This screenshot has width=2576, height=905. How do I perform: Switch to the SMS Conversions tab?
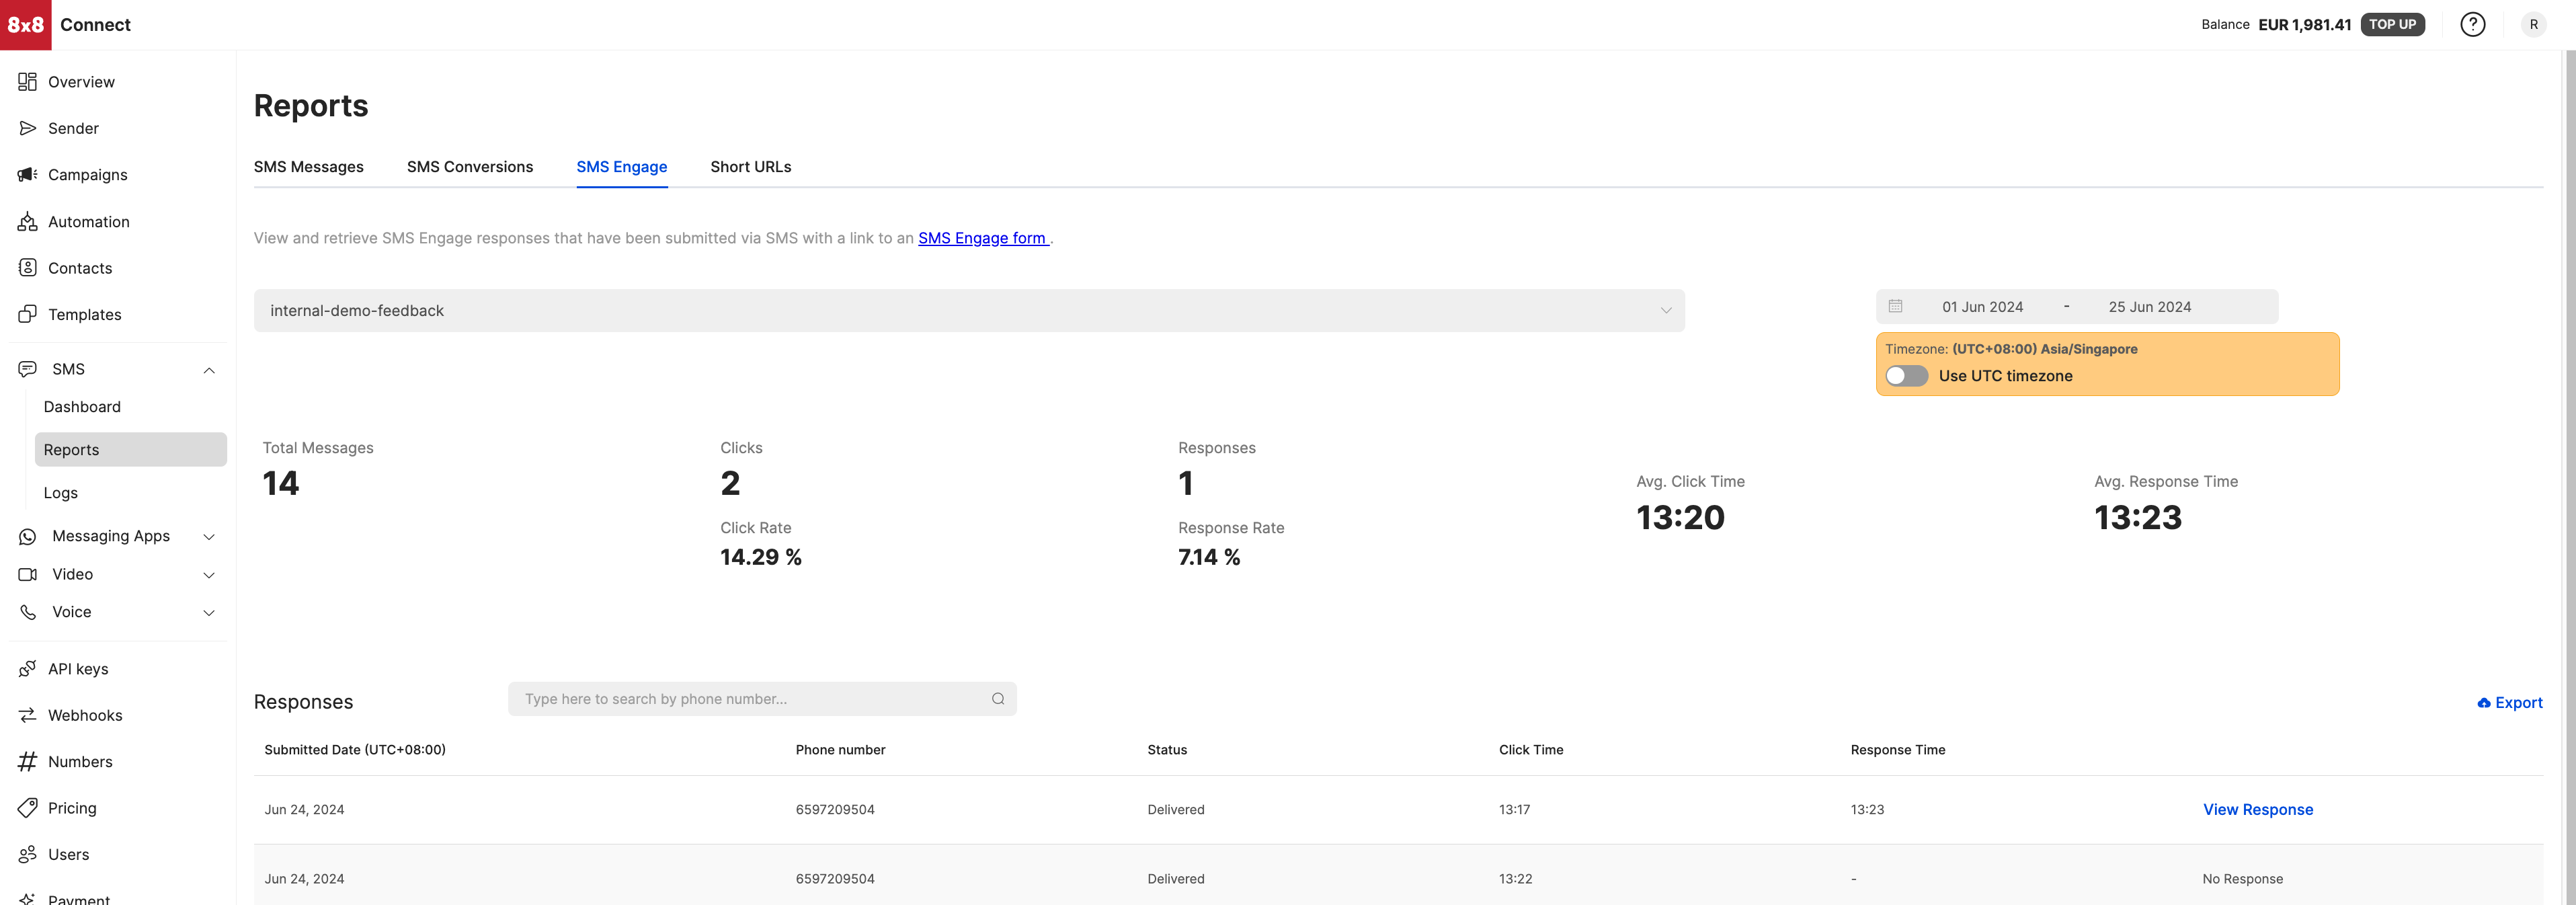tap(469, 167)
